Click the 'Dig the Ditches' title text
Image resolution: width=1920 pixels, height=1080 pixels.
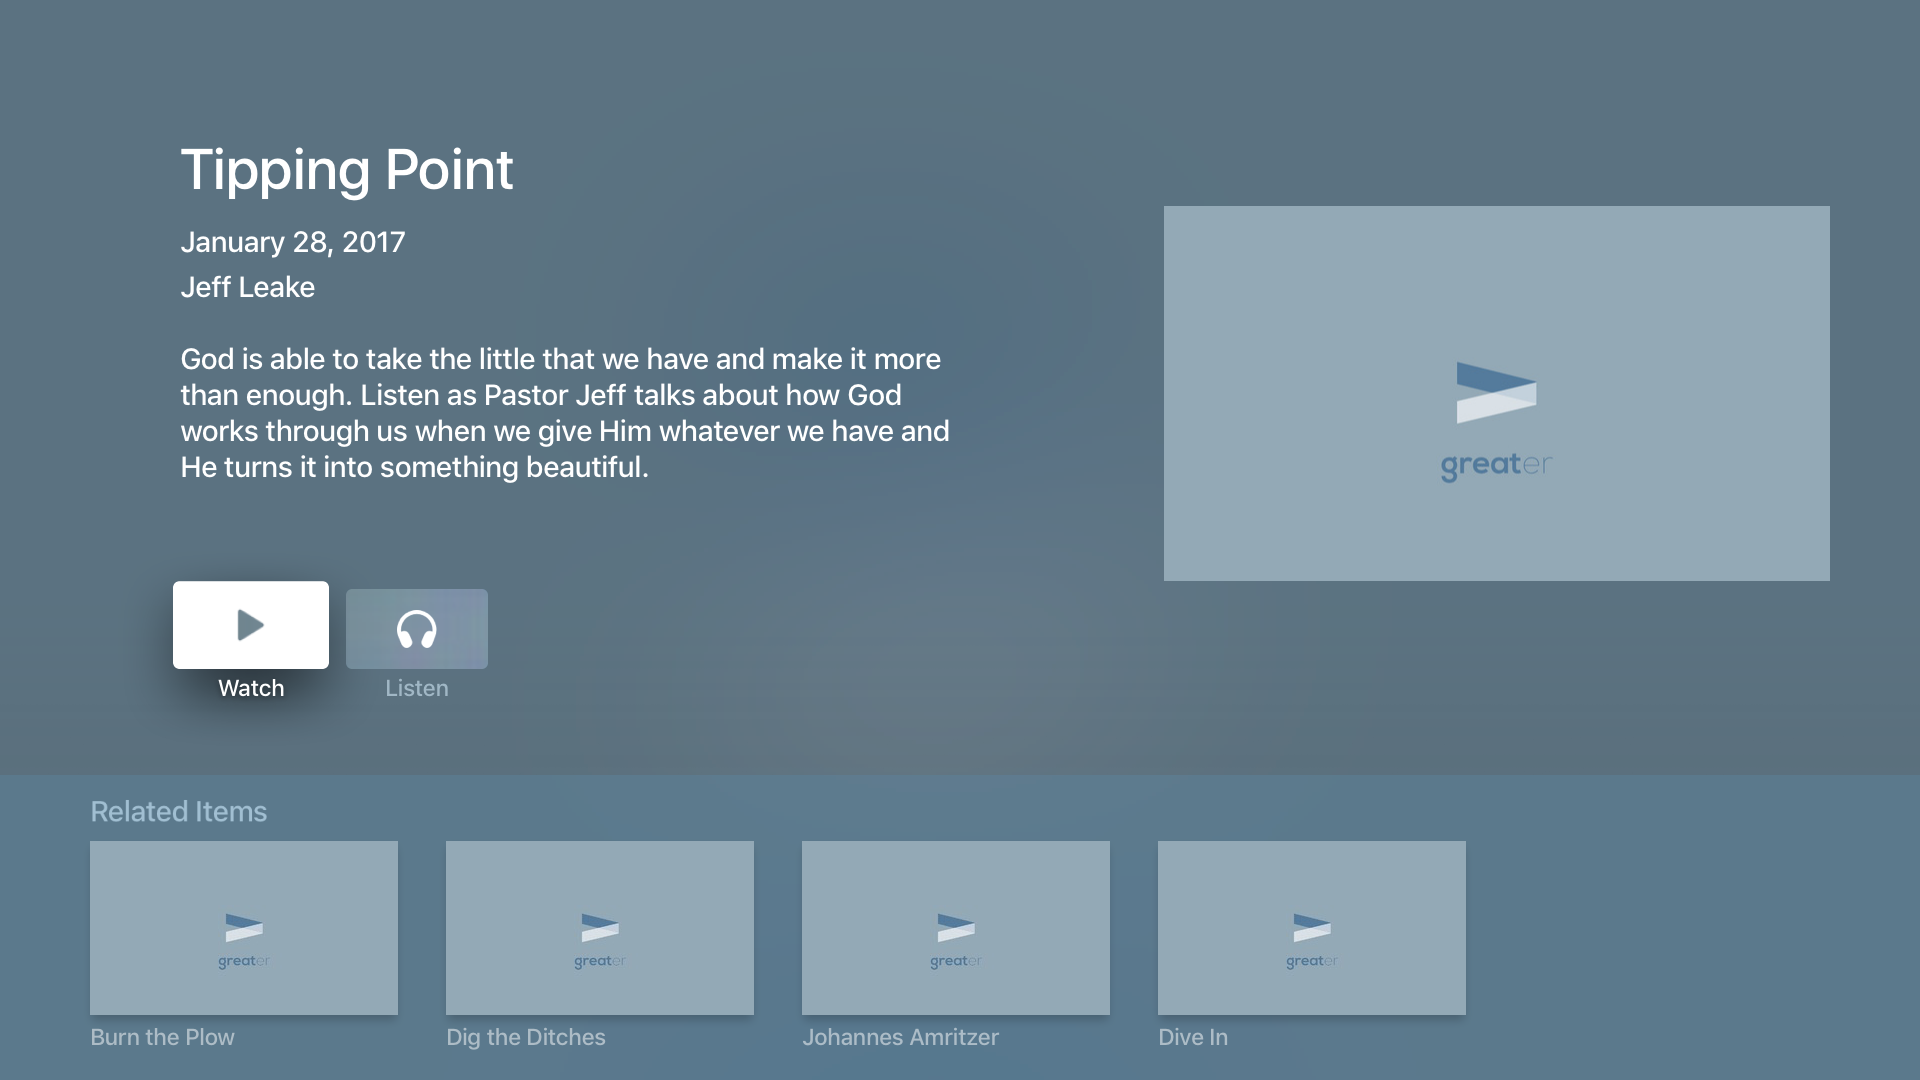(x=526, y=1037)
